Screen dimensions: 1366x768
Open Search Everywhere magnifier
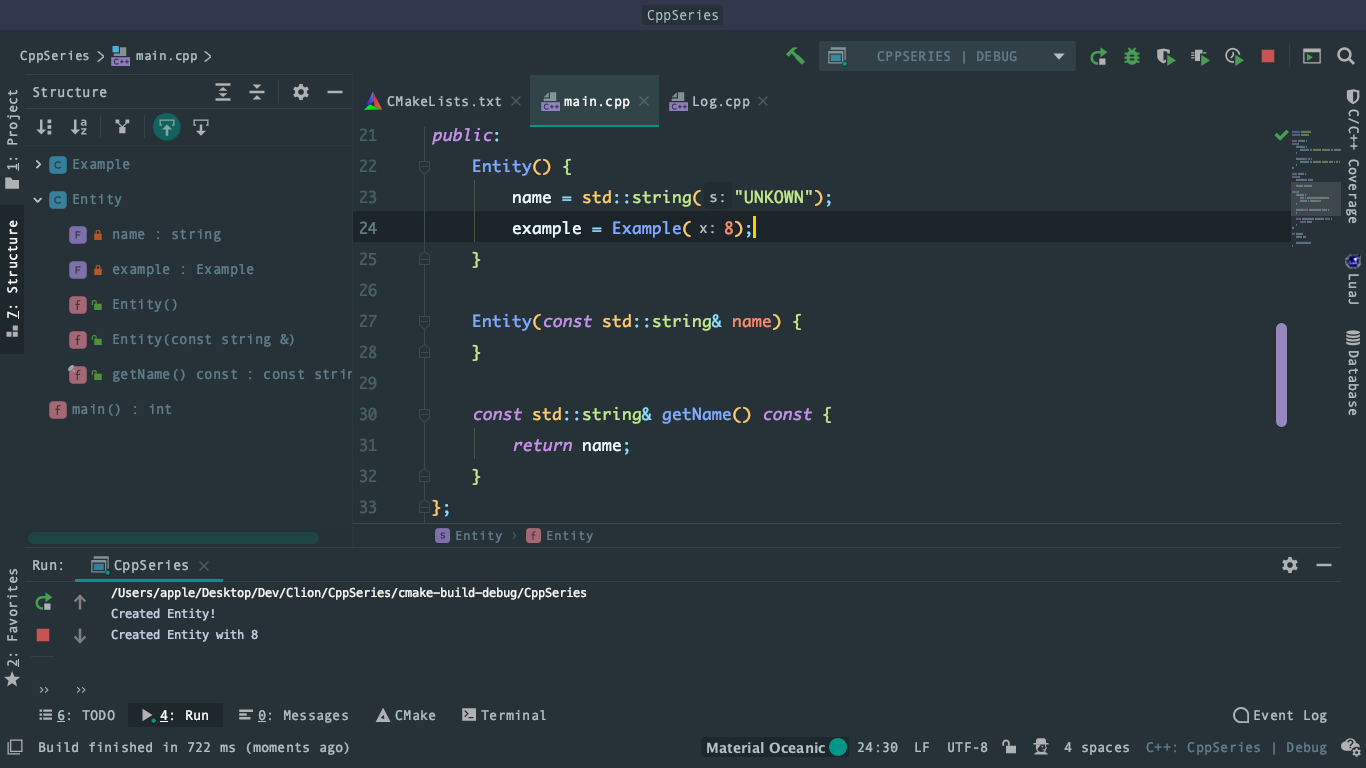[x=1346, y=56]
